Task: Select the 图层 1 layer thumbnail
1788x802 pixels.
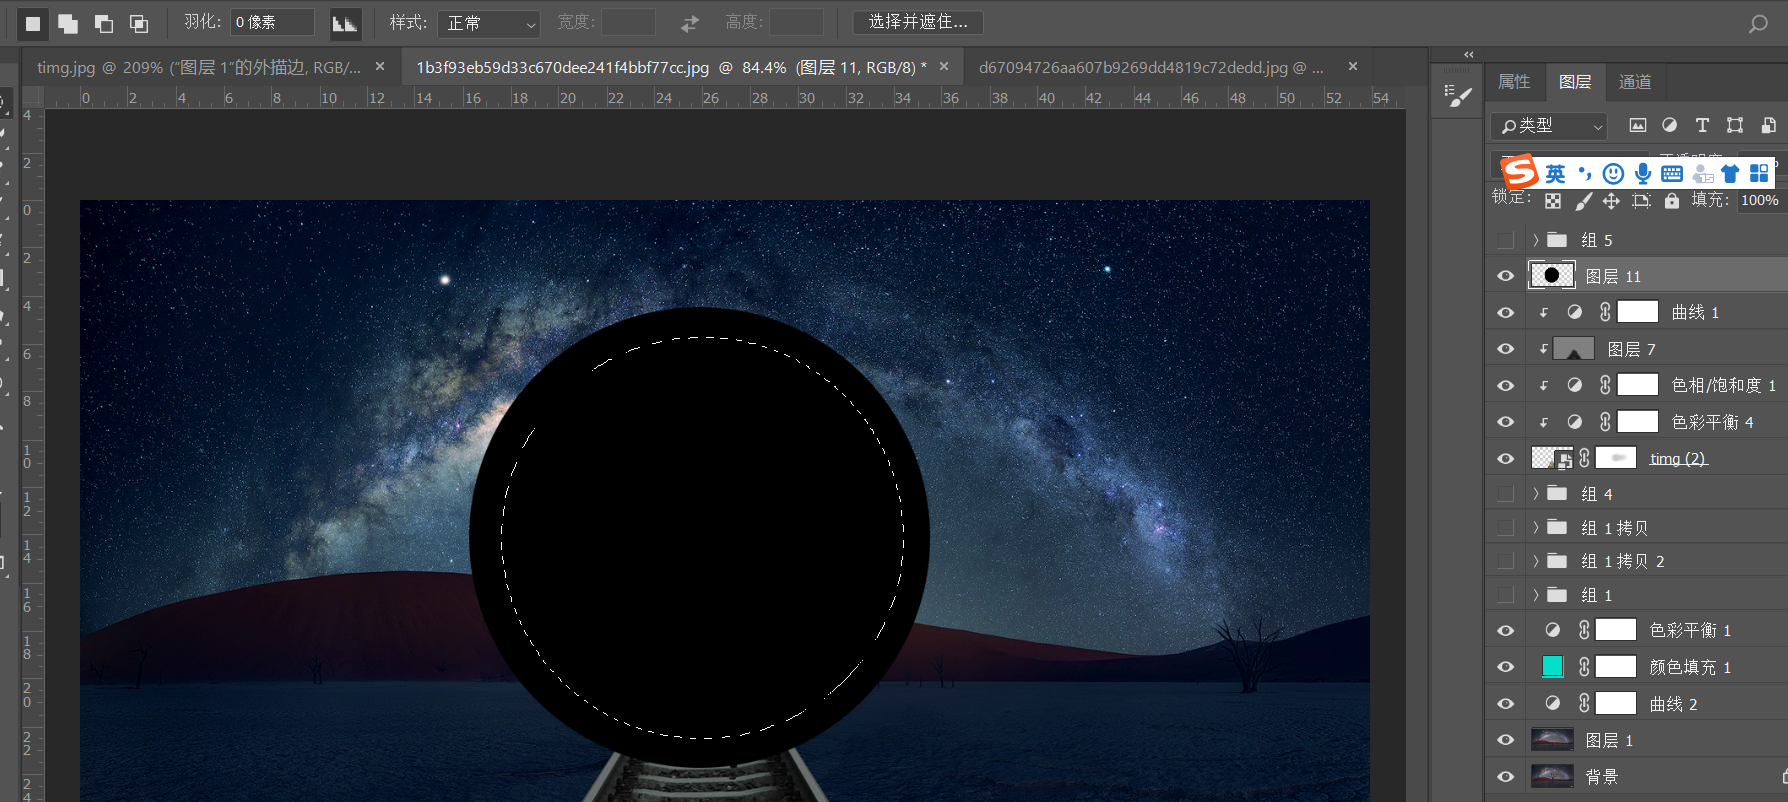Action: 1552,740
